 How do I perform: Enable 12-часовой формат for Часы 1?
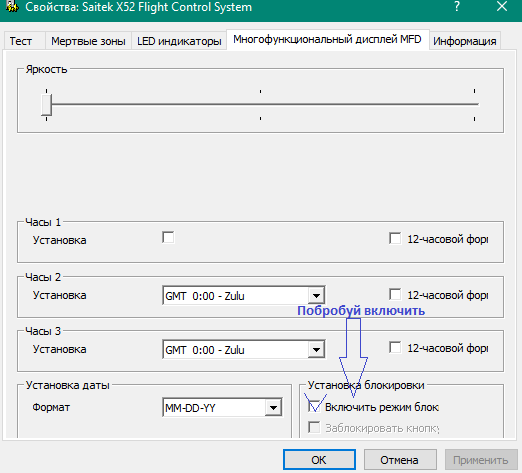click(395, 238)
